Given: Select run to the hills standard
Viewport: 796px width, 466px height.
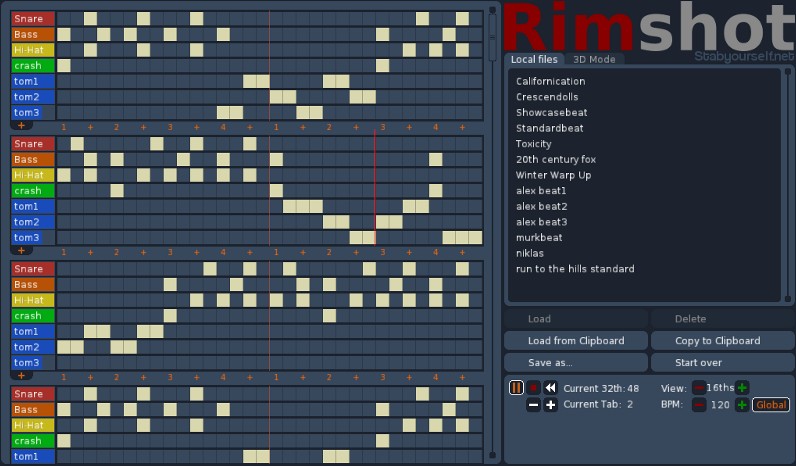Looking at the screenshot, I should [x=575, y=269].
